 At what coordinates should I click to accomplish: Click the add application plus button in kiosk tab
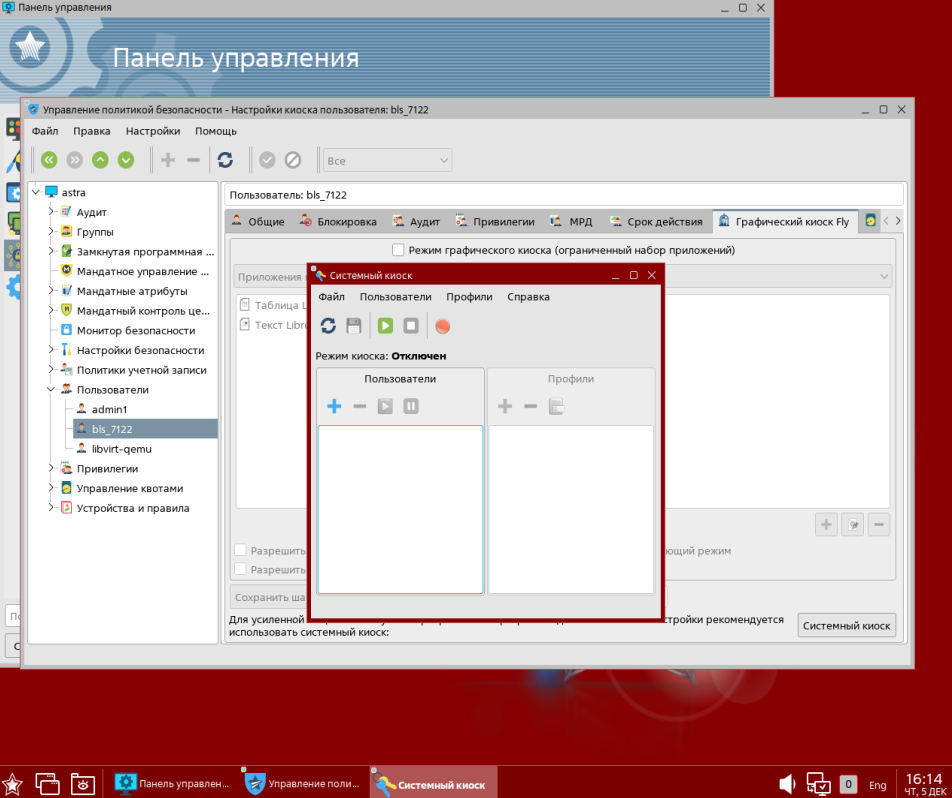point(826,525)
